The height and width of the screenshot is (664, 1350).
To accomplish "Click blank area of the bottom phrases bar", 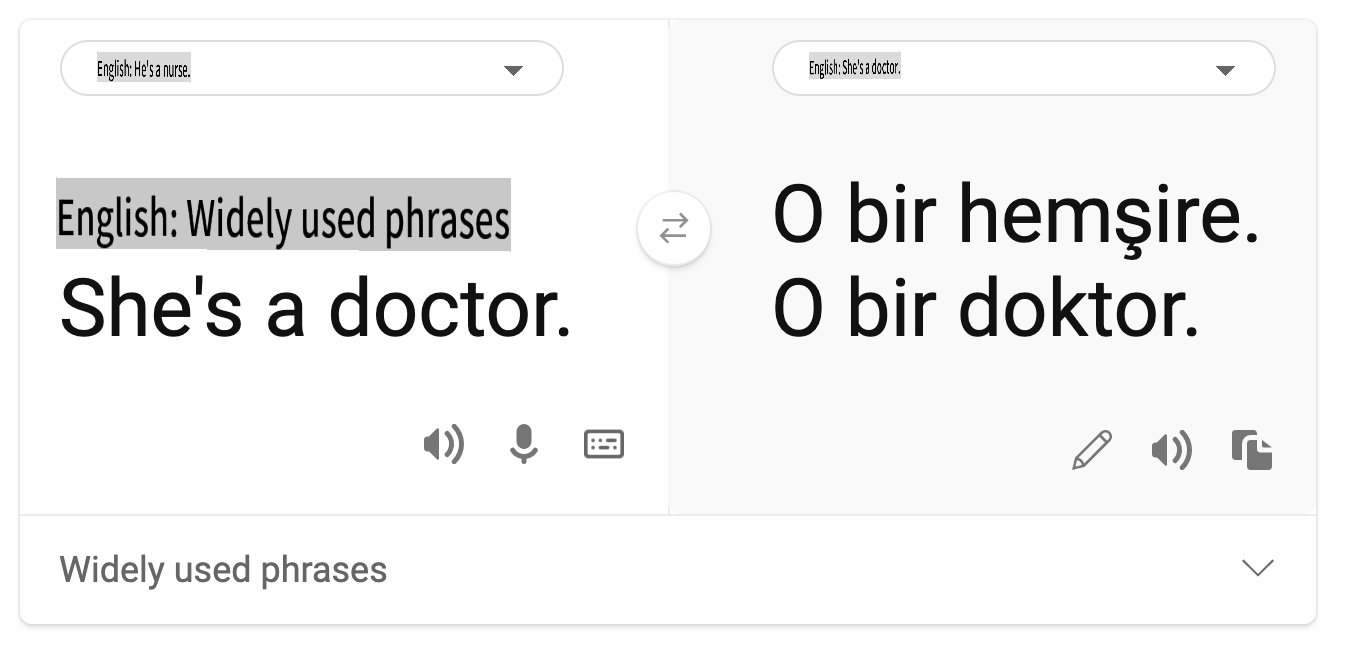I will [800, 570].
